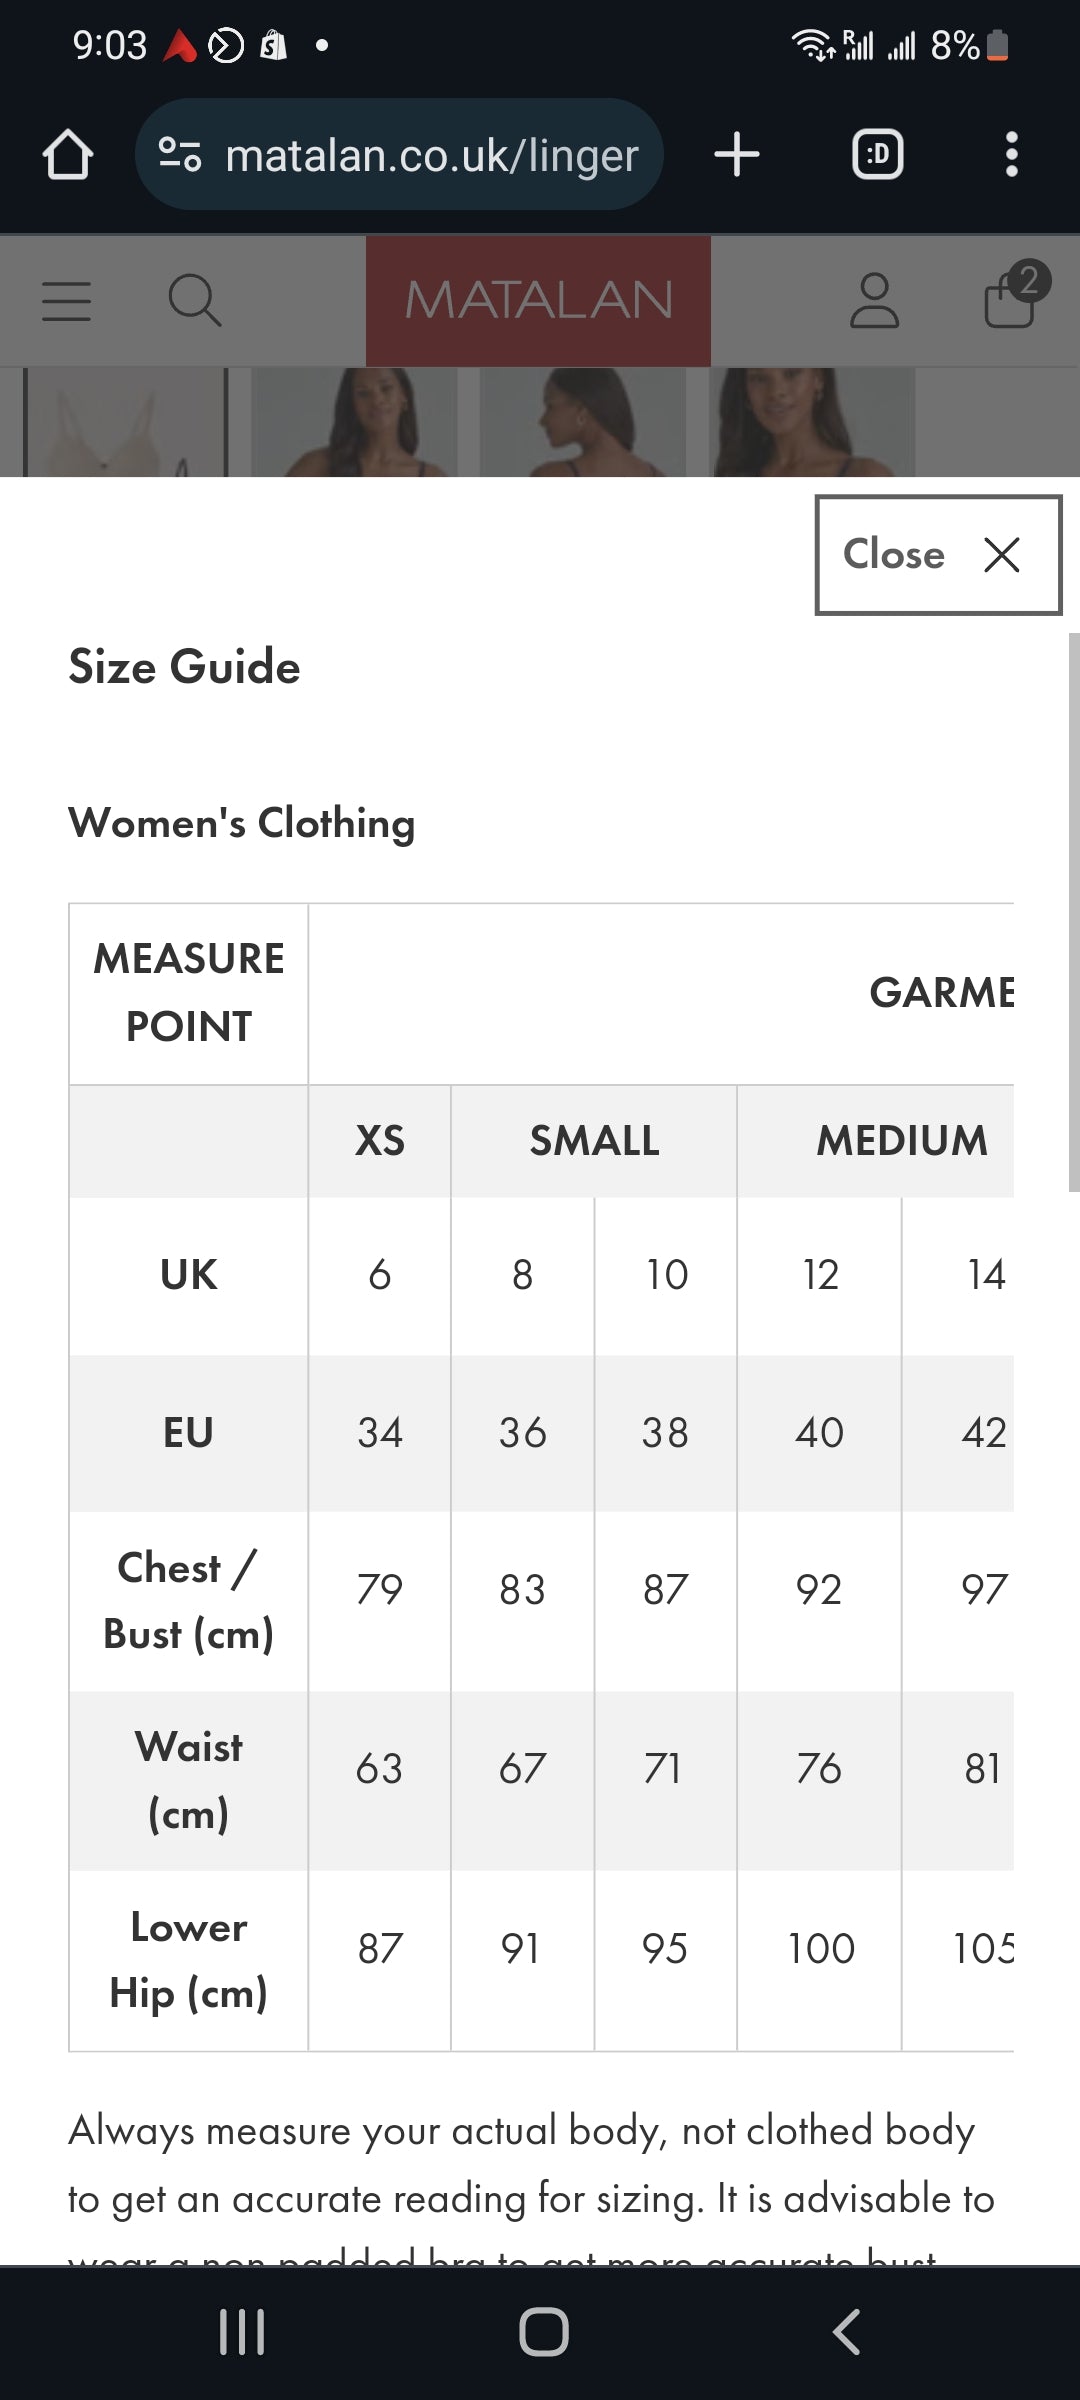The width and height of the screenshot is (1080, 2400).
Task: Open site info icon in address bar
Action: tap(180, 155)
